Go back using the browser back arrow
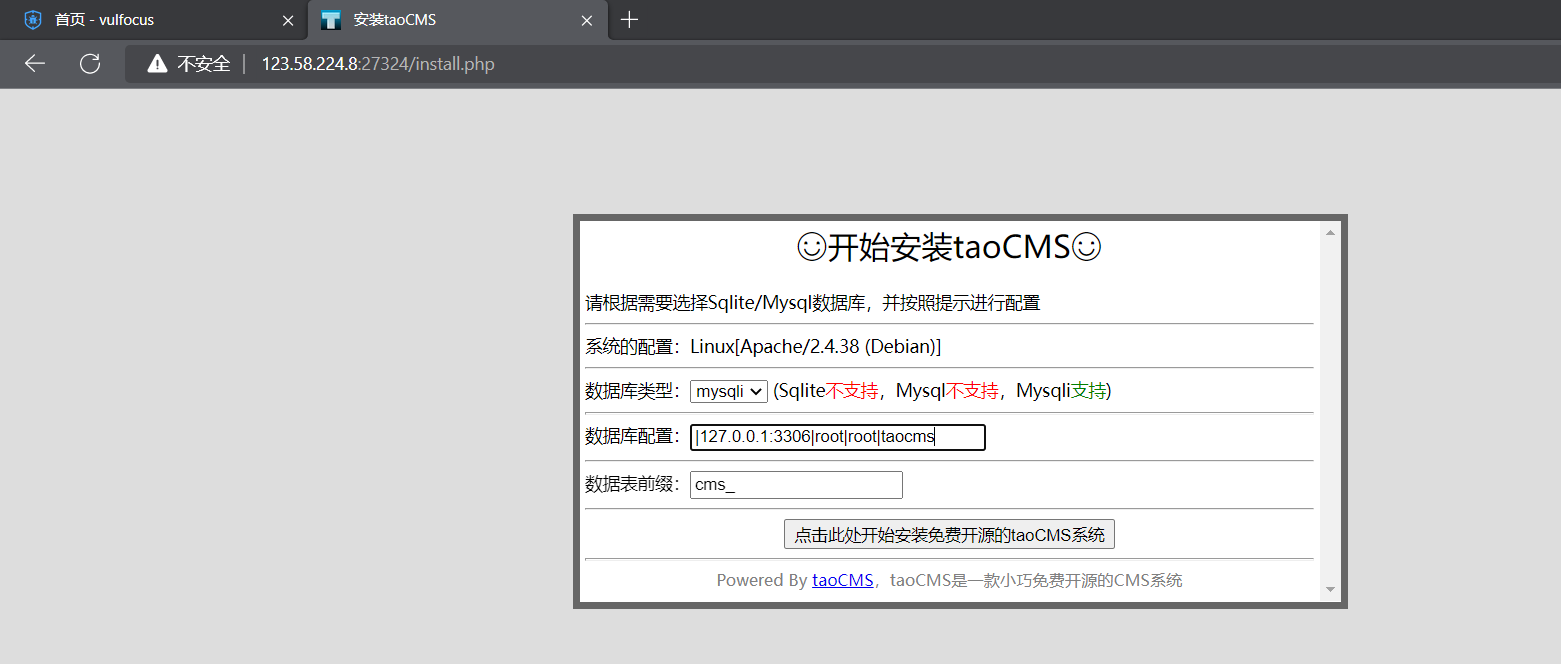Image resolution: width=1561 pixels, height=664 pixels. point(35,64)
